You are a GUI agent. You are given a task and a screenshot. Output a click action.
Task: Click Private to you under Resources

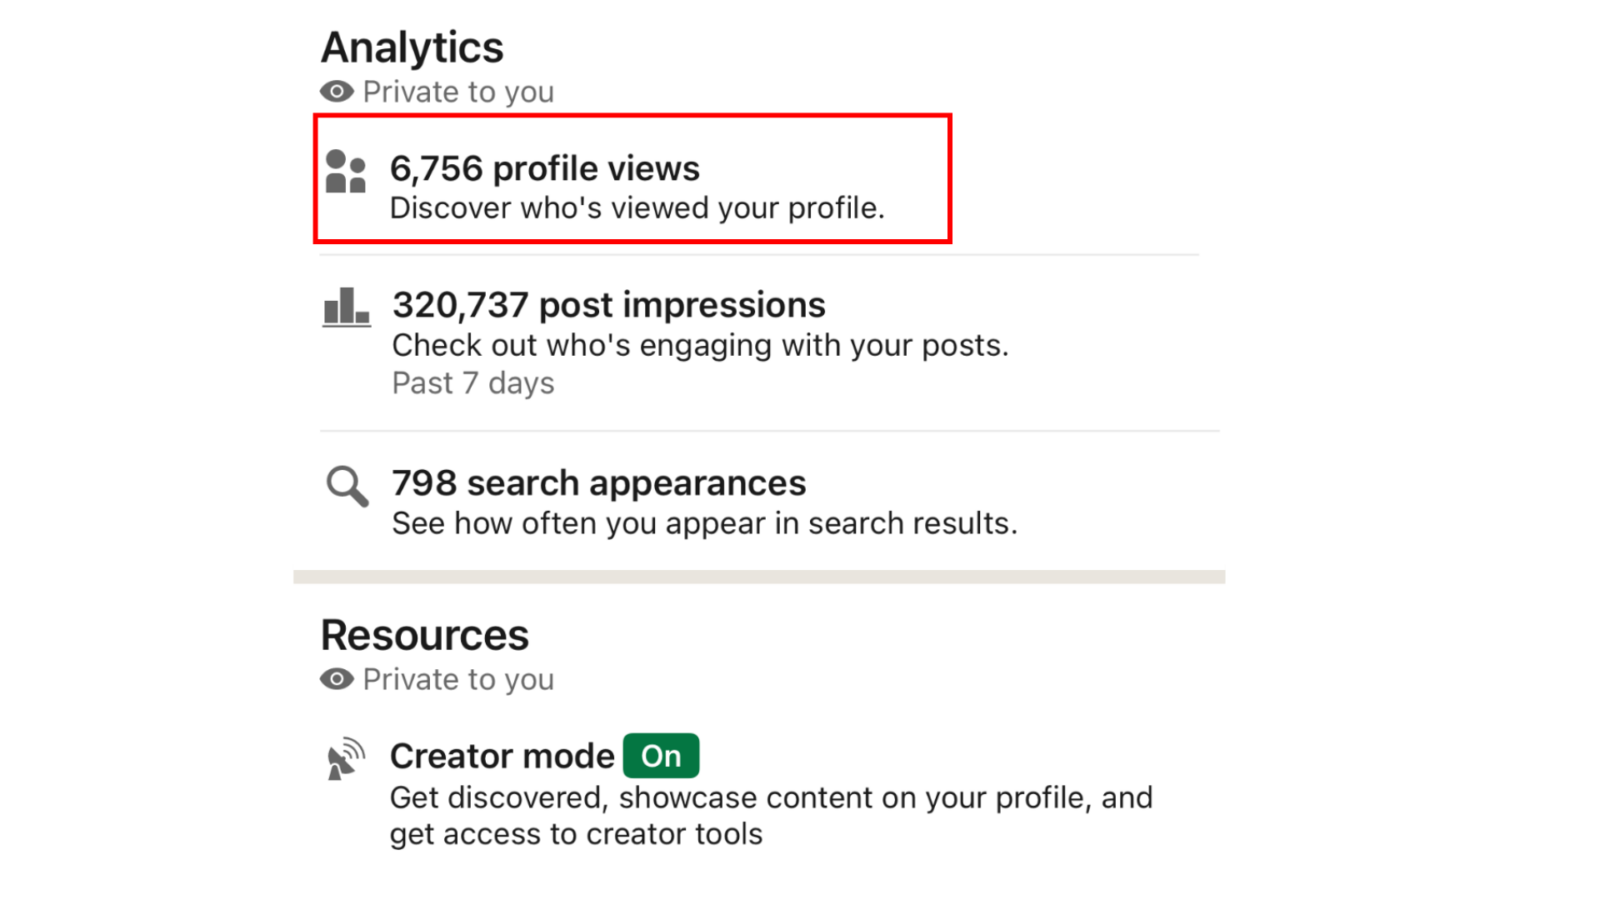coord(459,679)
